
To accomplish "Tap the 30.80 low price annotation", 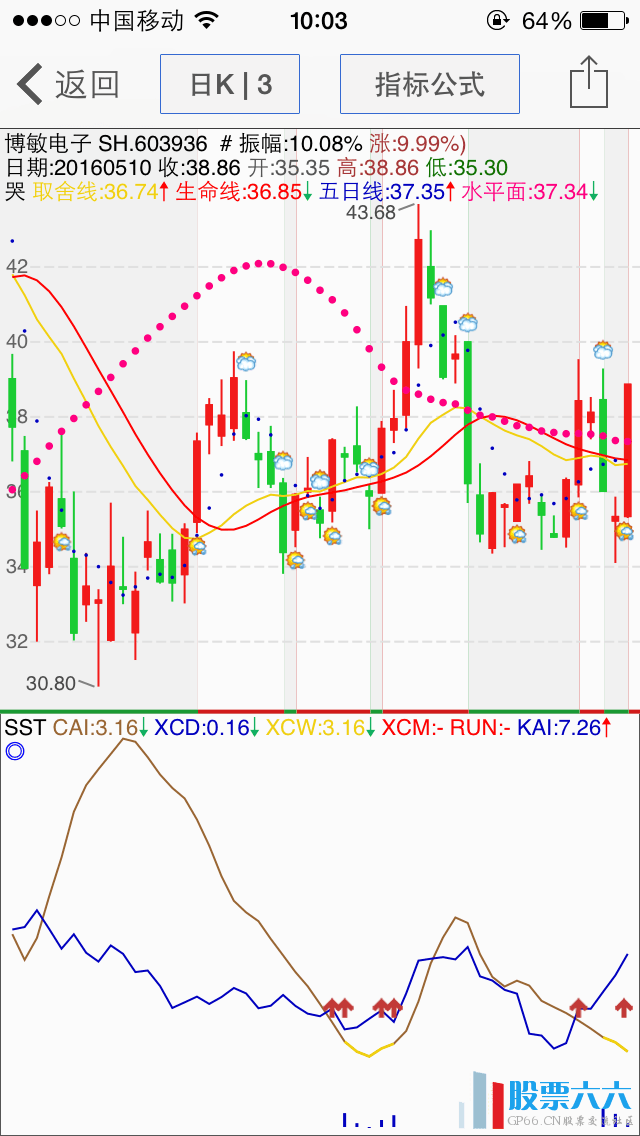I will (x=51, y=682).
